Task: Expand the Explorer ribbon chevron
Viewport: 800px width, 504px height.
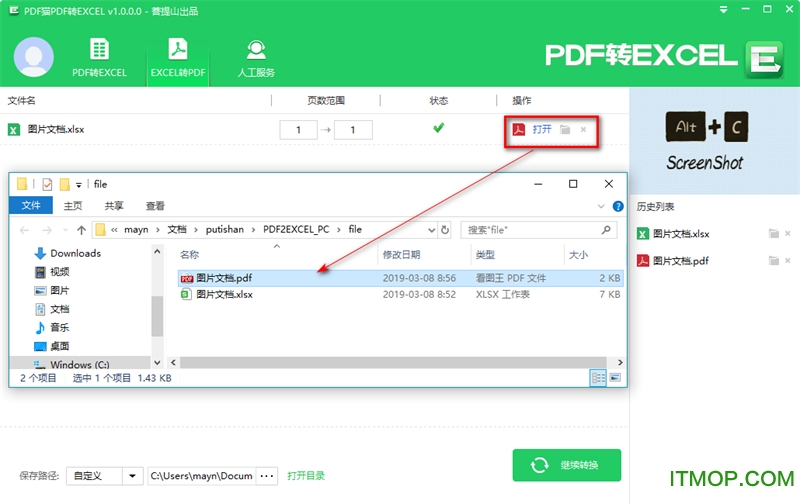Action: (601, 206)
